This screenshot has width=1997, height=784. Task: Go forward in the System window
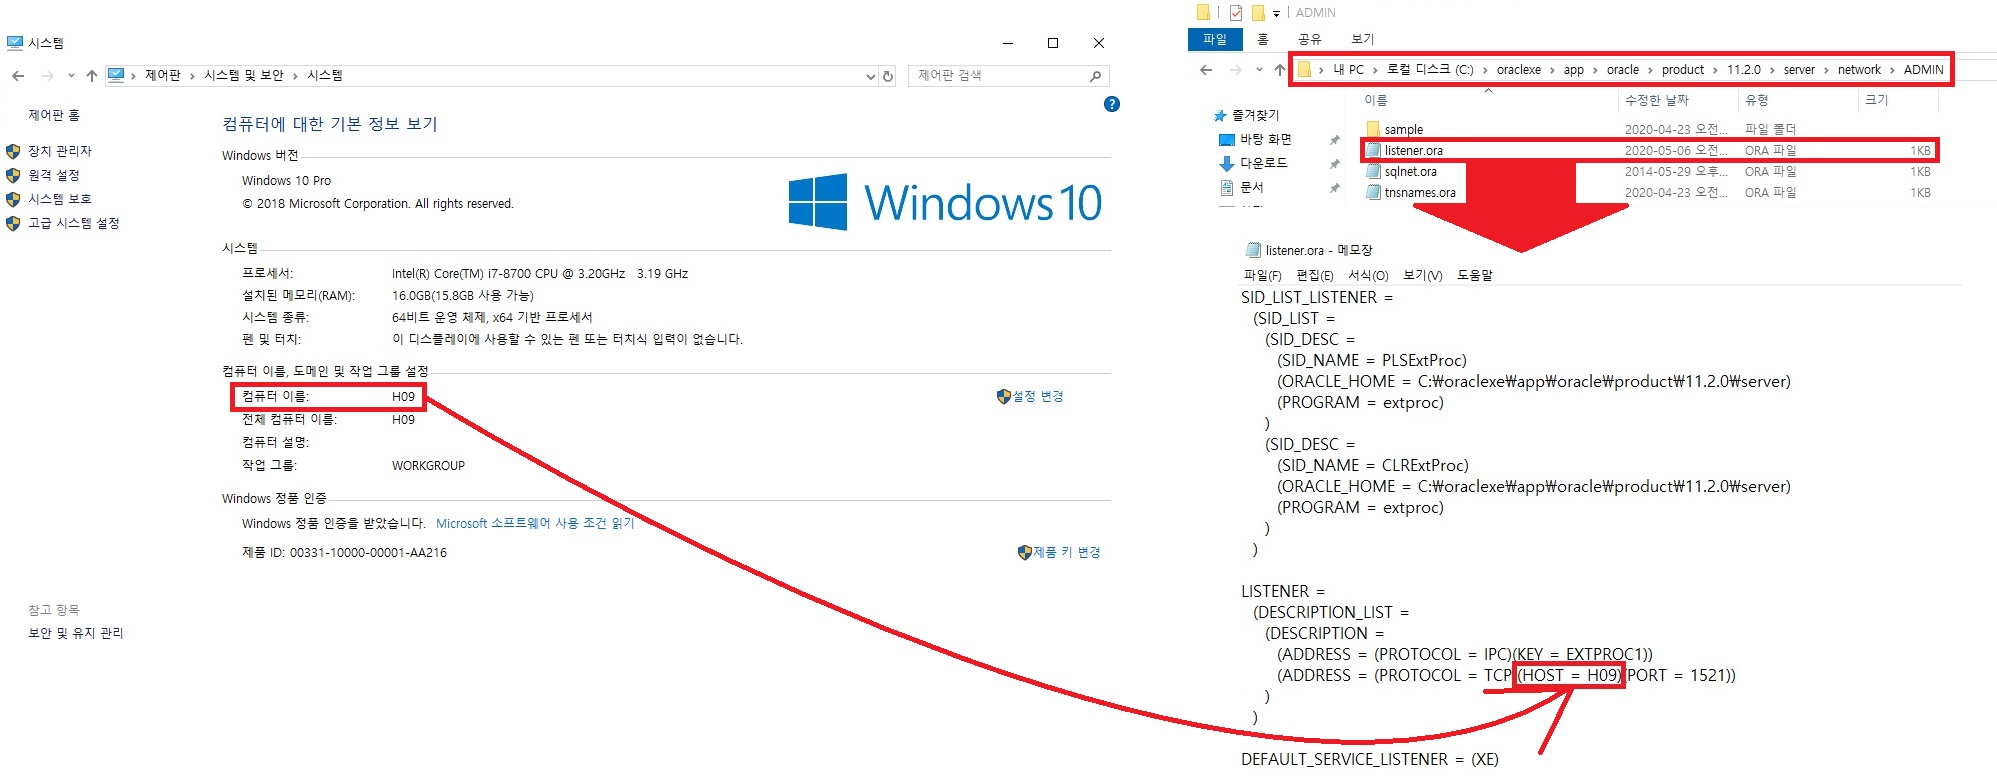[47, 76]
